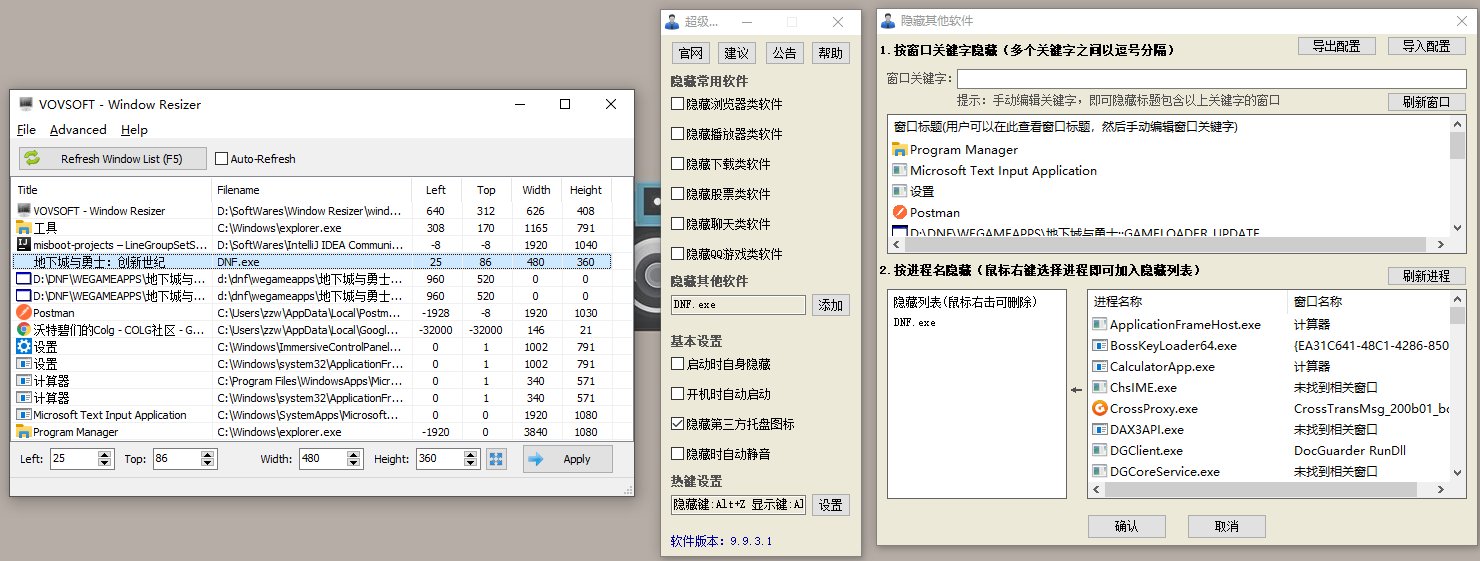Click the left arrow to add process to 隐藏列表
This screenshot has height=561, width=1480.
coord(1076,391)
